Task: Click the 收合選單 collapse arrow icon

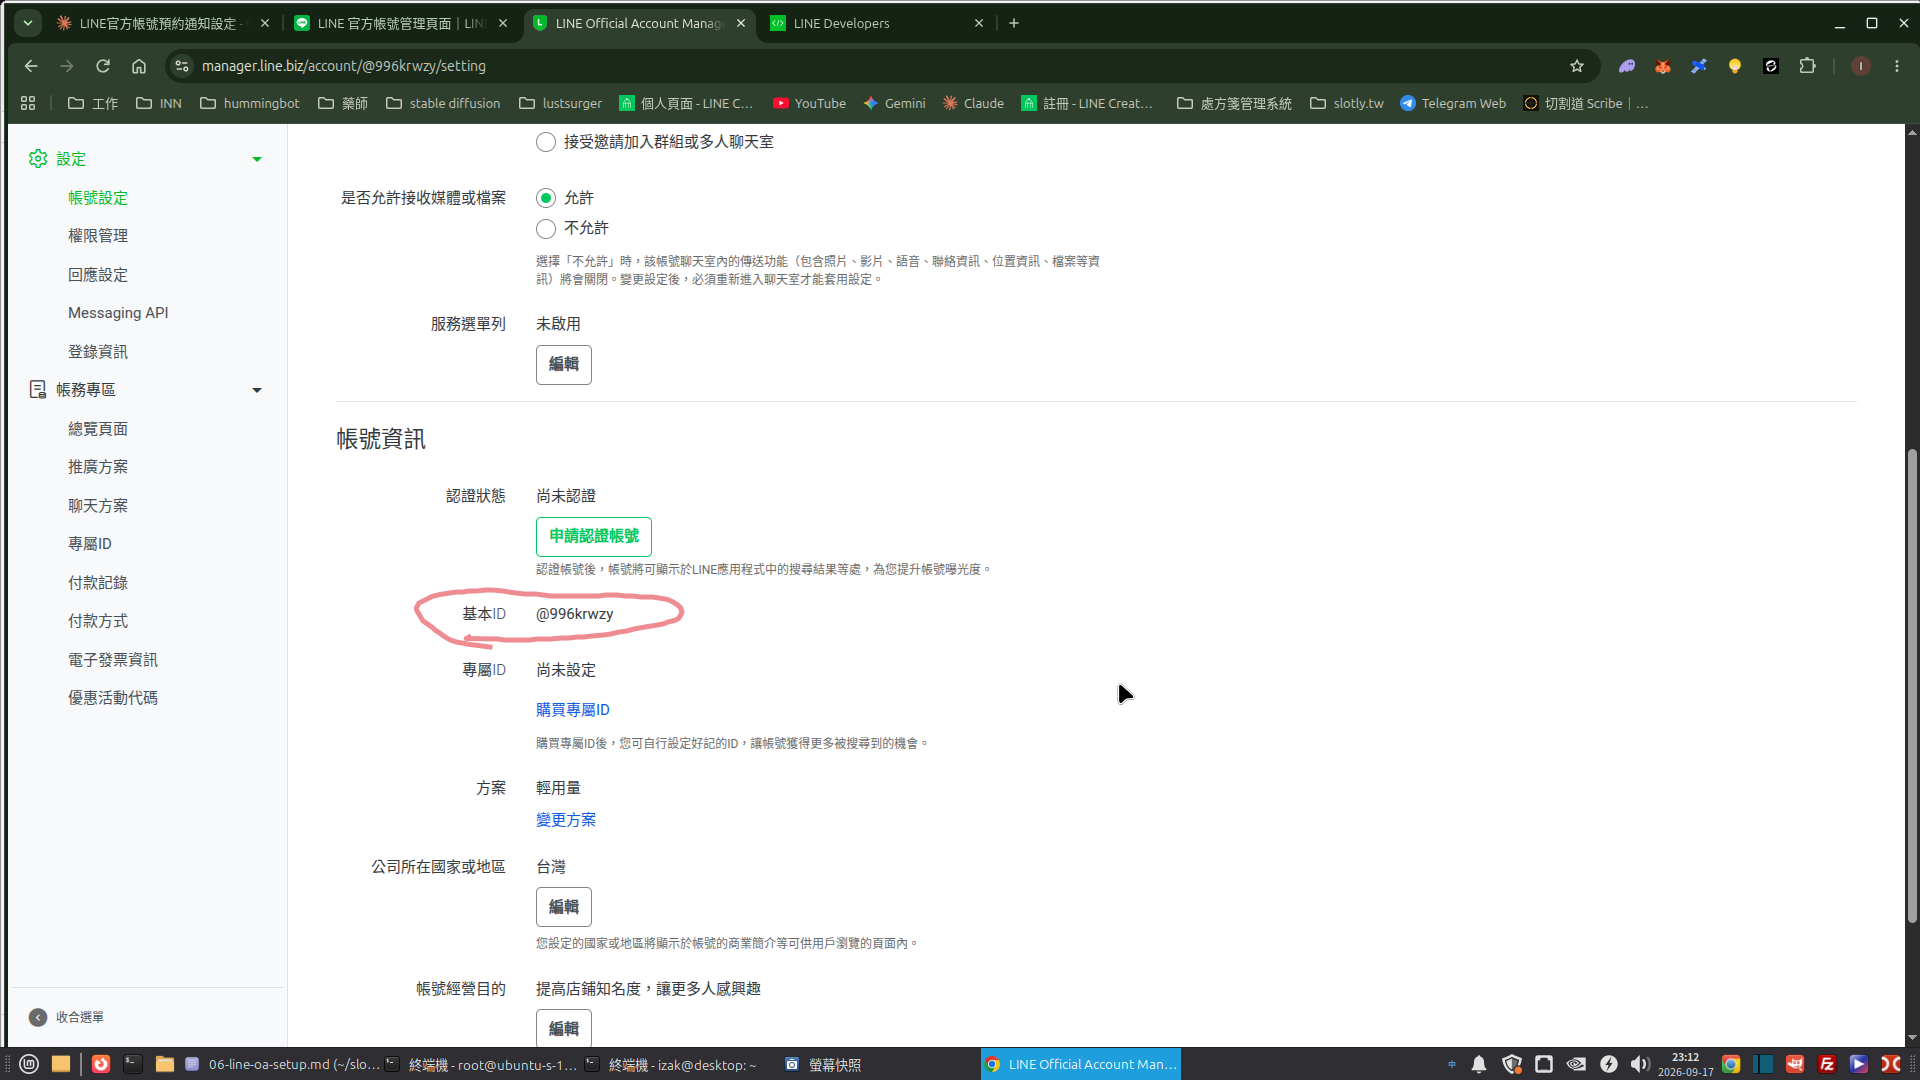Action: point(38,1017)
